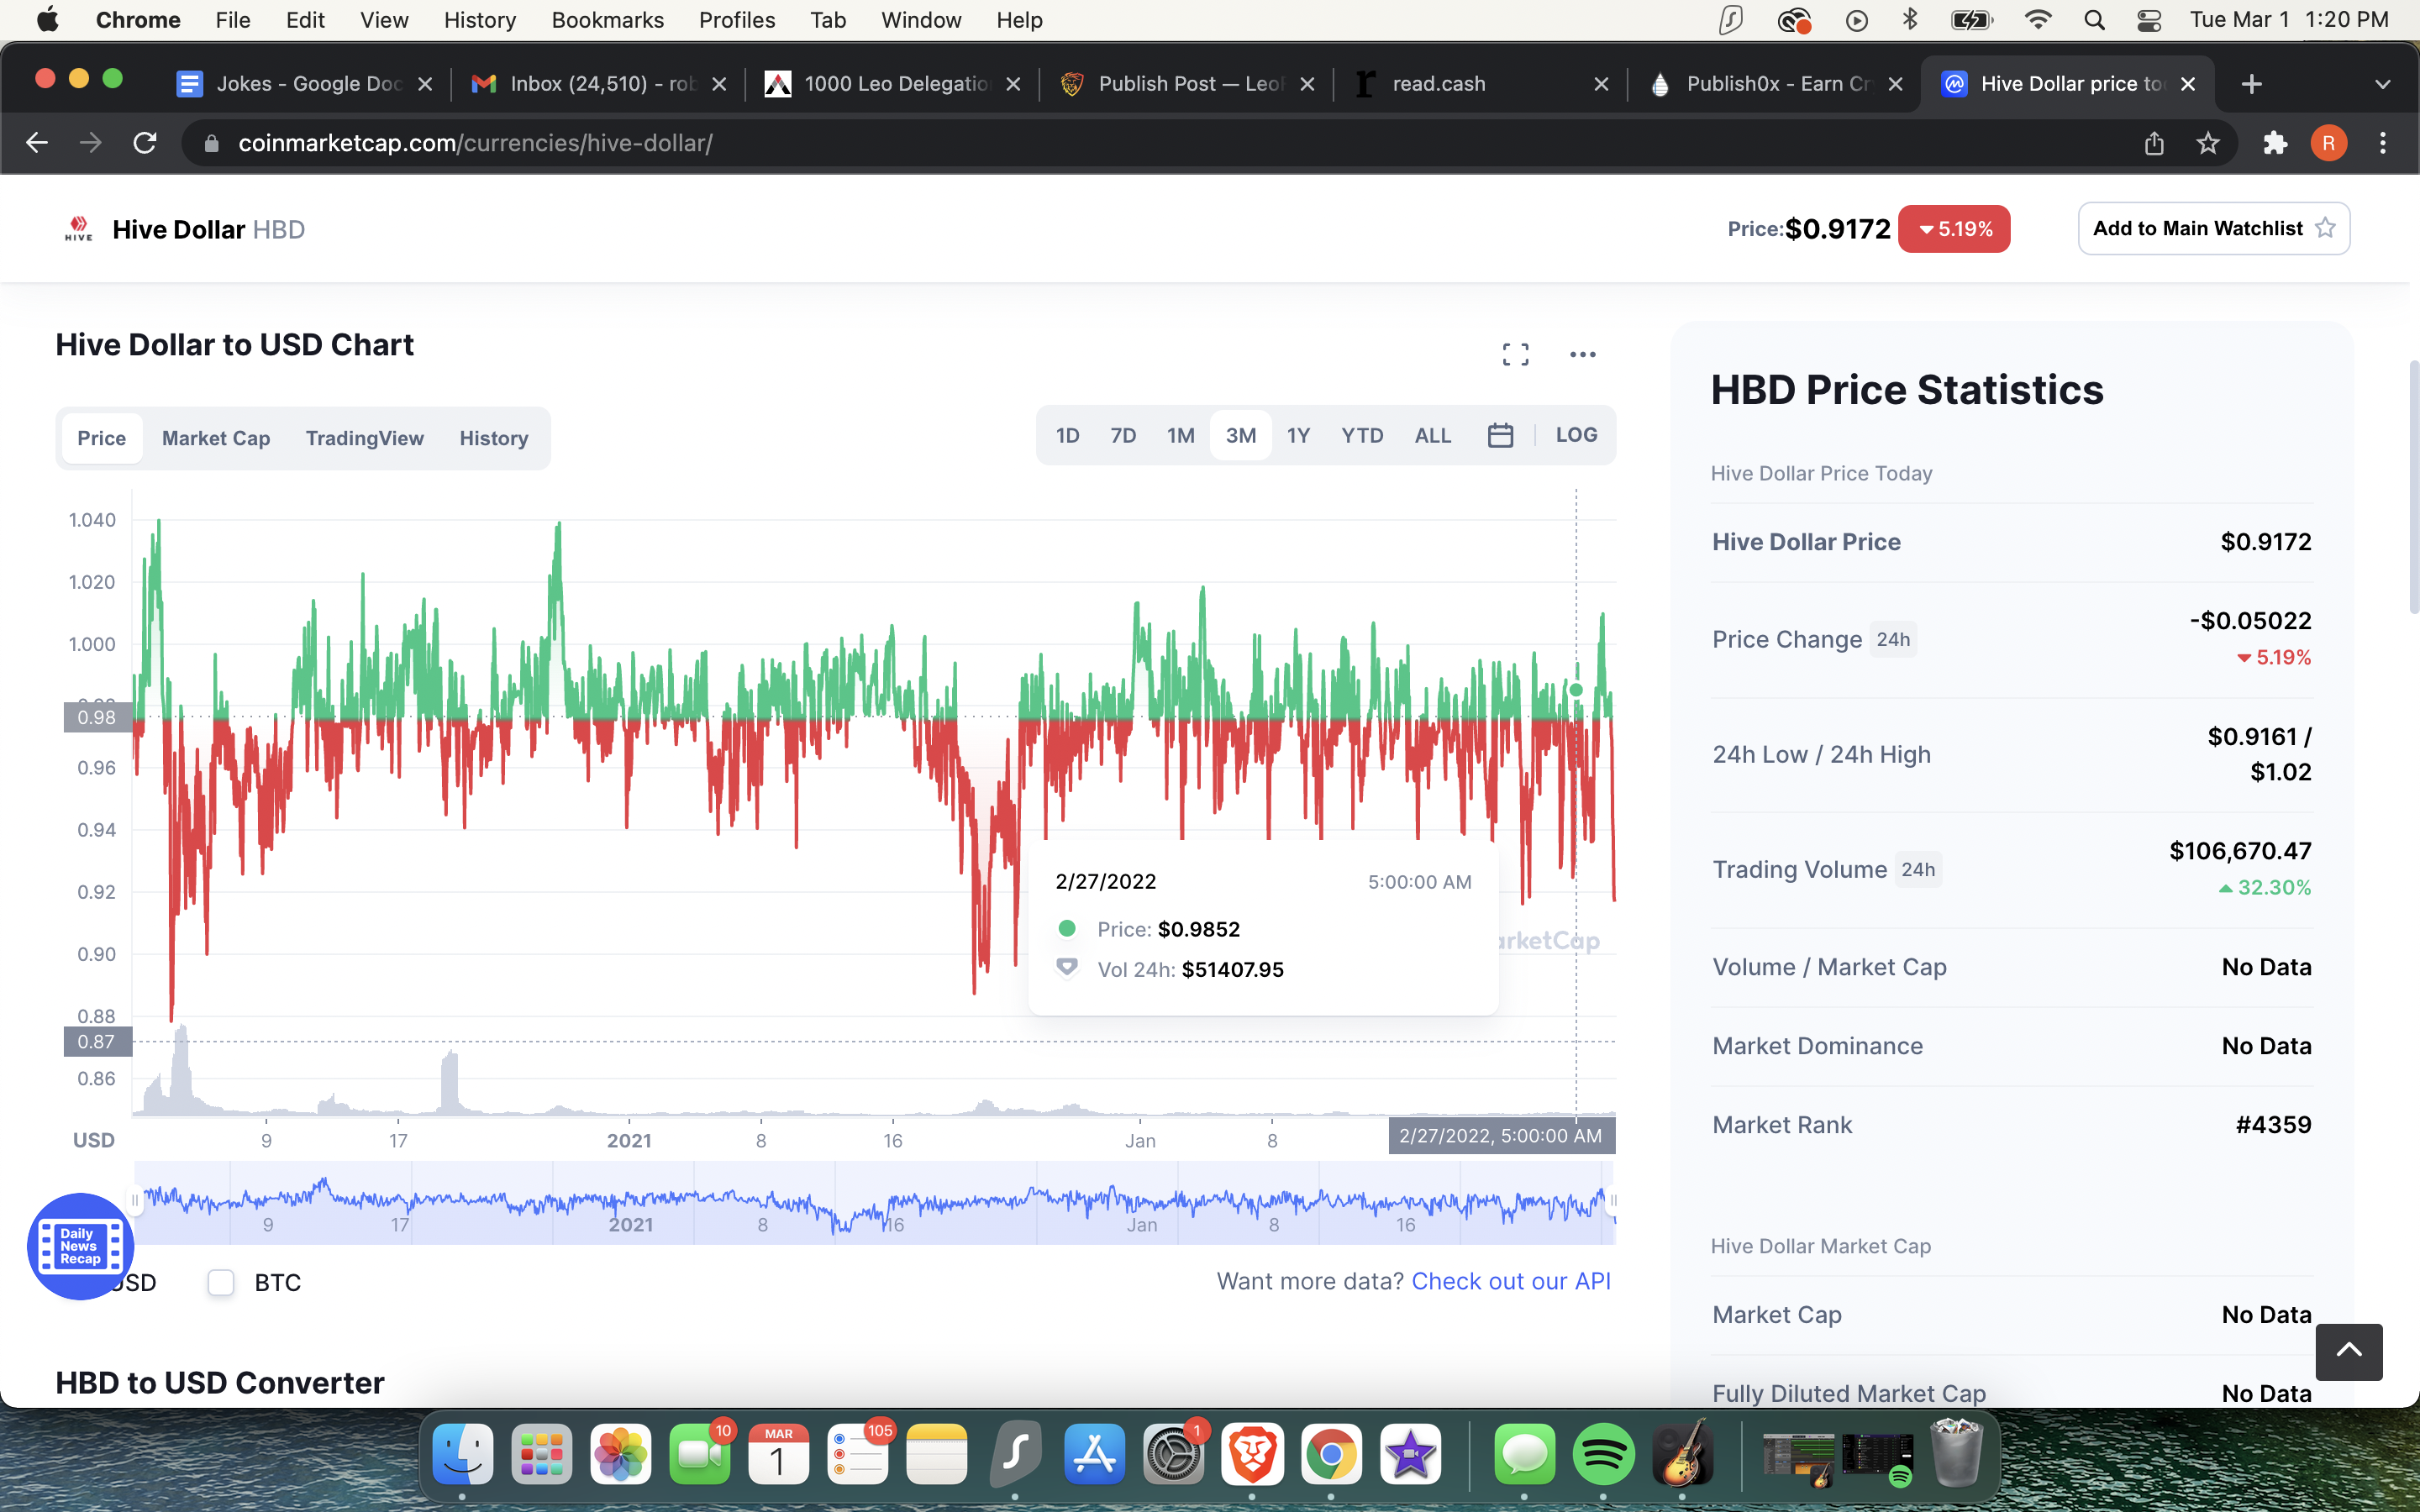Click the scroll-to-top arrow button
The height and width of the screenshot is (1512, 2420).
(2349, 1351)
